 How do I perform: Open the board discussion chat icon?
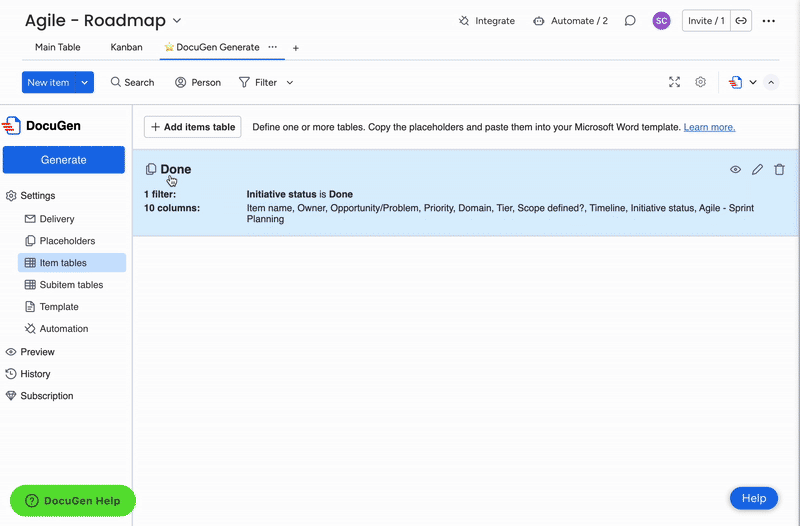630,21
